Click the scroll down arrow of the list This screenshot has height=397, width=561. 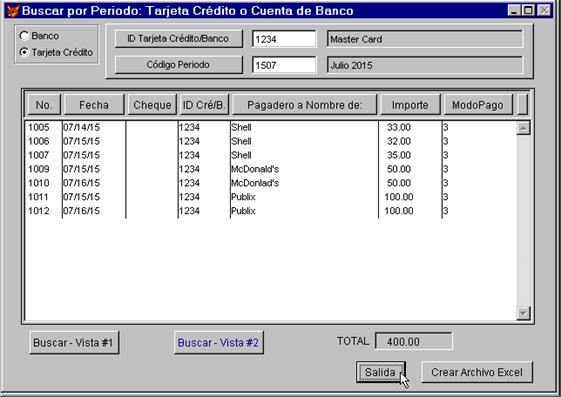pyautogui.click(x=523, y=313)
